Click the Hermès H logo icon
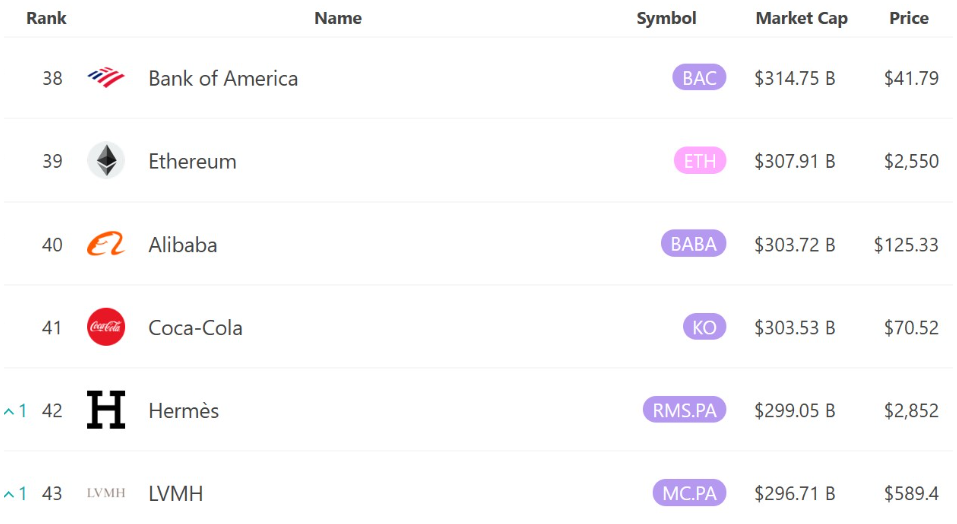The width and height of the screenshot is (957, 524). pyautogui.click(x=106, y=410)
